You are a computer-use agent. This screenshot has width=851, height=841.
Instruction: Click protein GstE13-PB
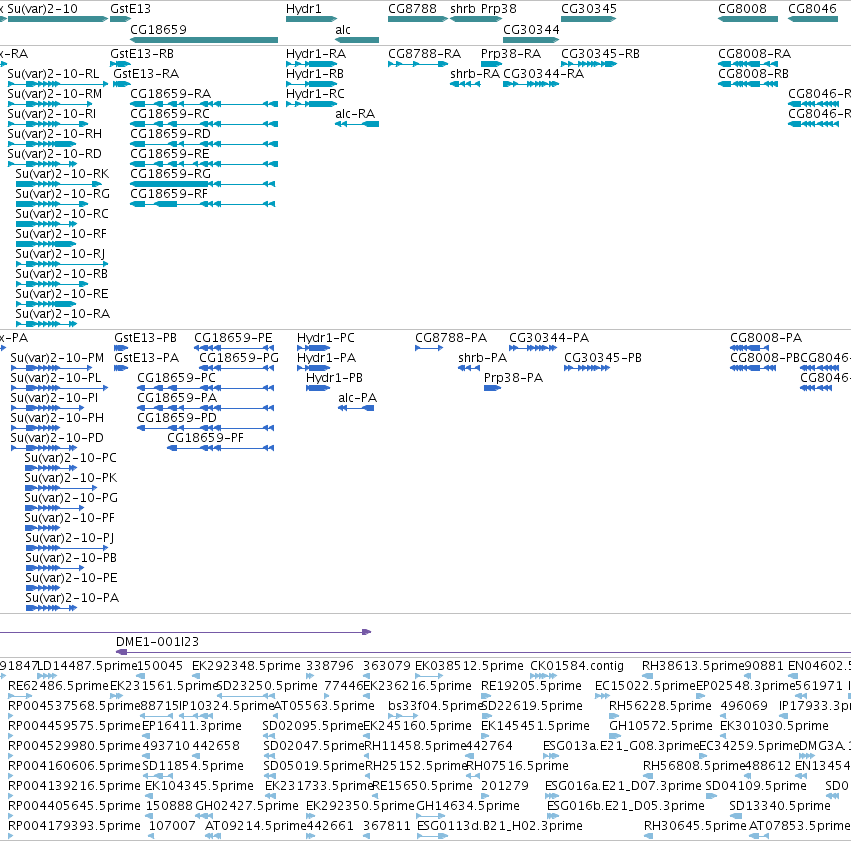[x=120, y=348]
